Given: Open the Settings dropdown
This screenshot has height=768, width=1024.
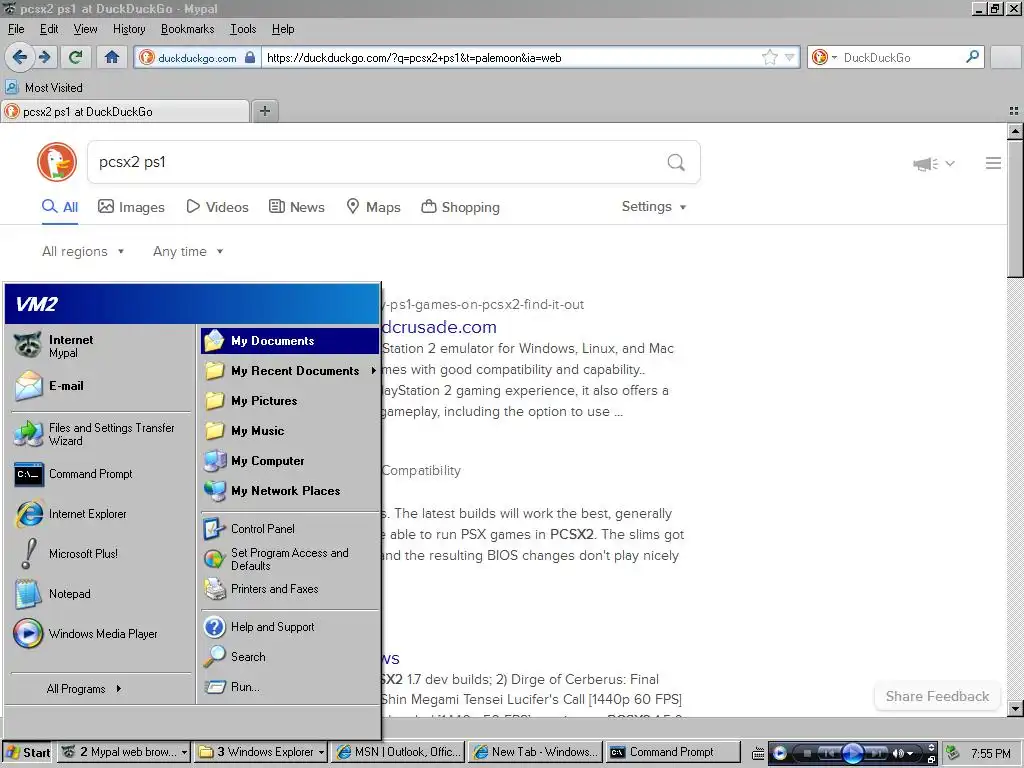Looking at the screenshot, I should [x=654, y=206].
